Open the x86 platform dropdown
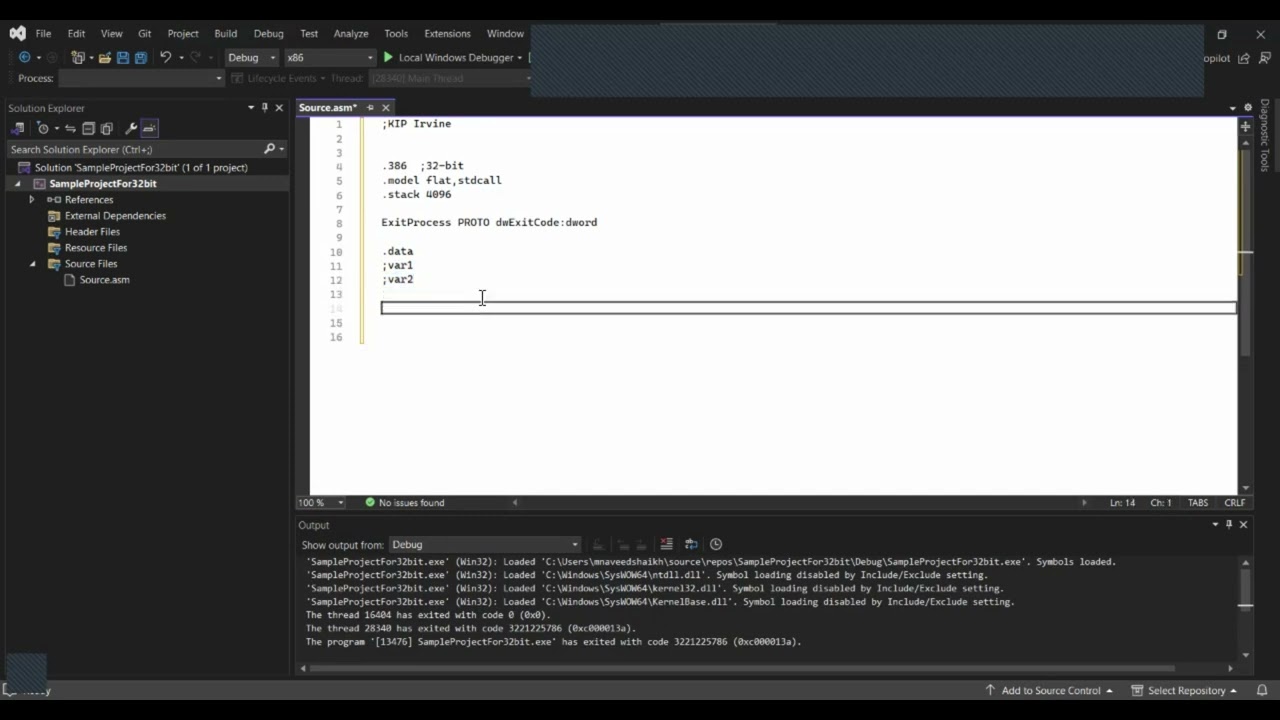1280x720 pixels. pyautogui.click(x=329, y=58)
